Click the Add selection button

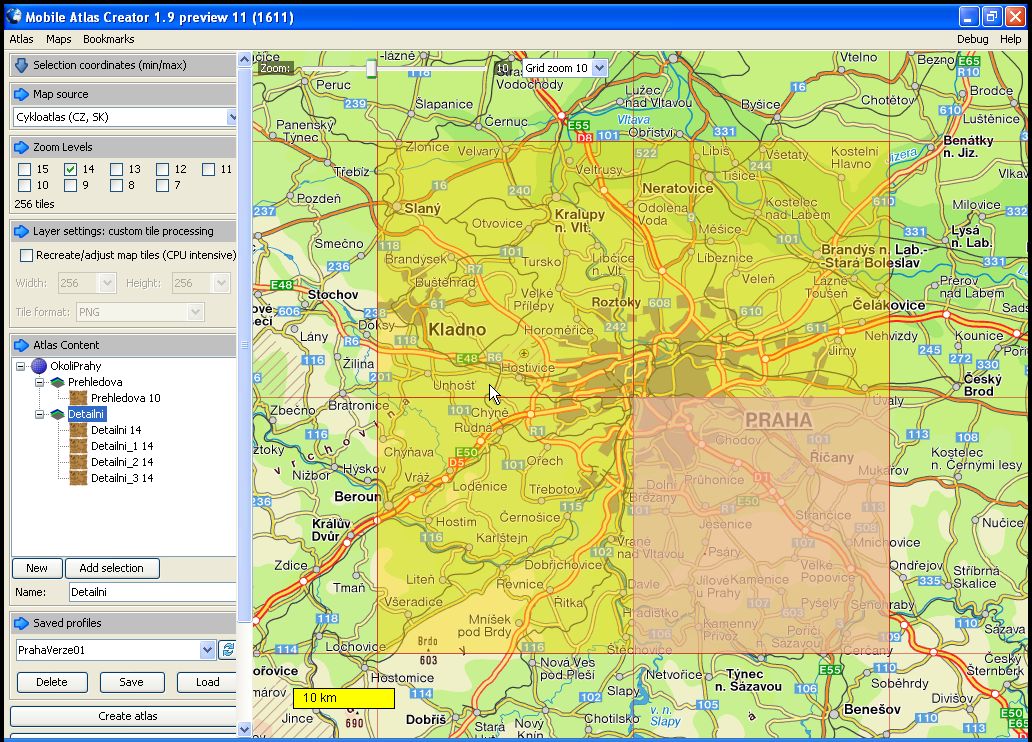pyautogui.click(x=111, y=568)
